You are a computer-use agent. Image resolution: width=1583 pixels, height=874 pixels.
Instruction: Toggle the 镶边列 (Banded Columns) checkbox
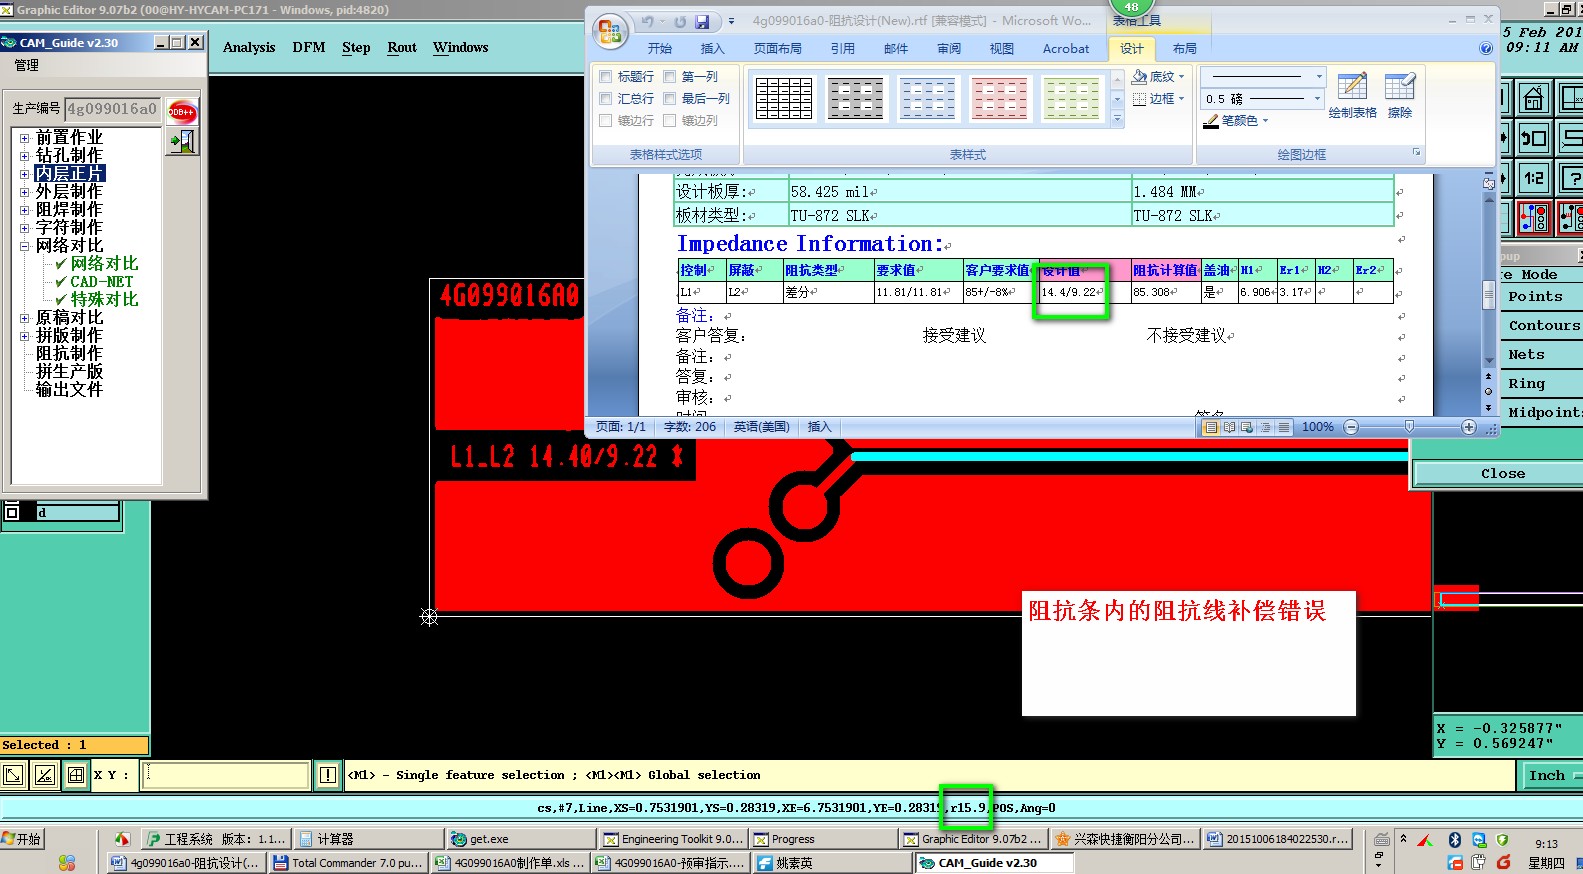click(x=670, y=120)
